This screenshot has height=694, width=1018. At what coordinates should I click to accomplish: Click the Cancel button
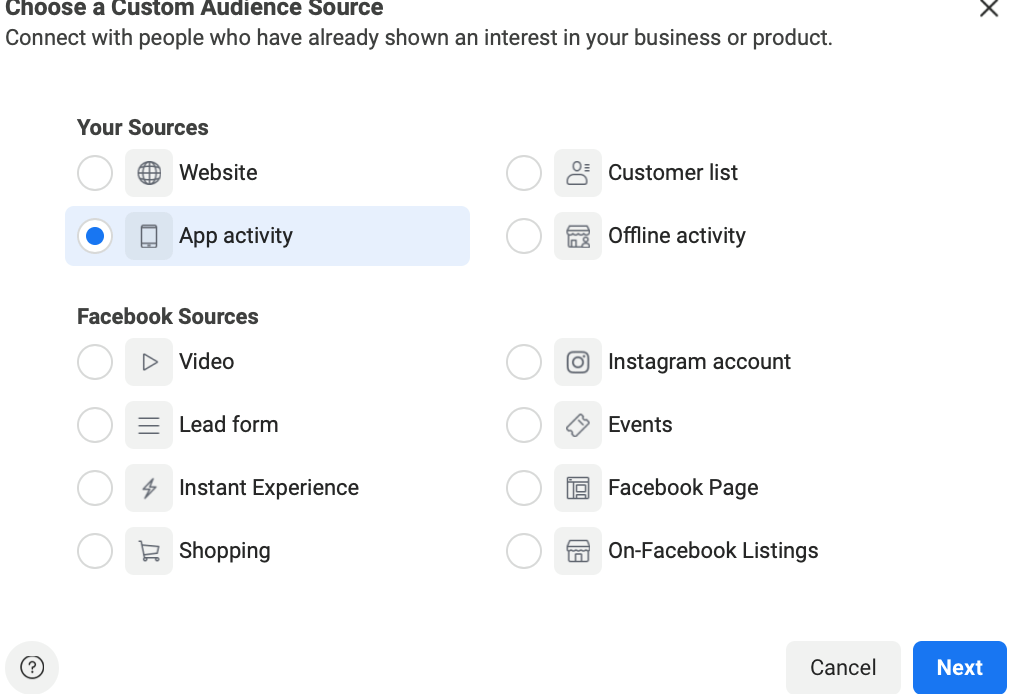pyautogui.click(x=843, y=667)
